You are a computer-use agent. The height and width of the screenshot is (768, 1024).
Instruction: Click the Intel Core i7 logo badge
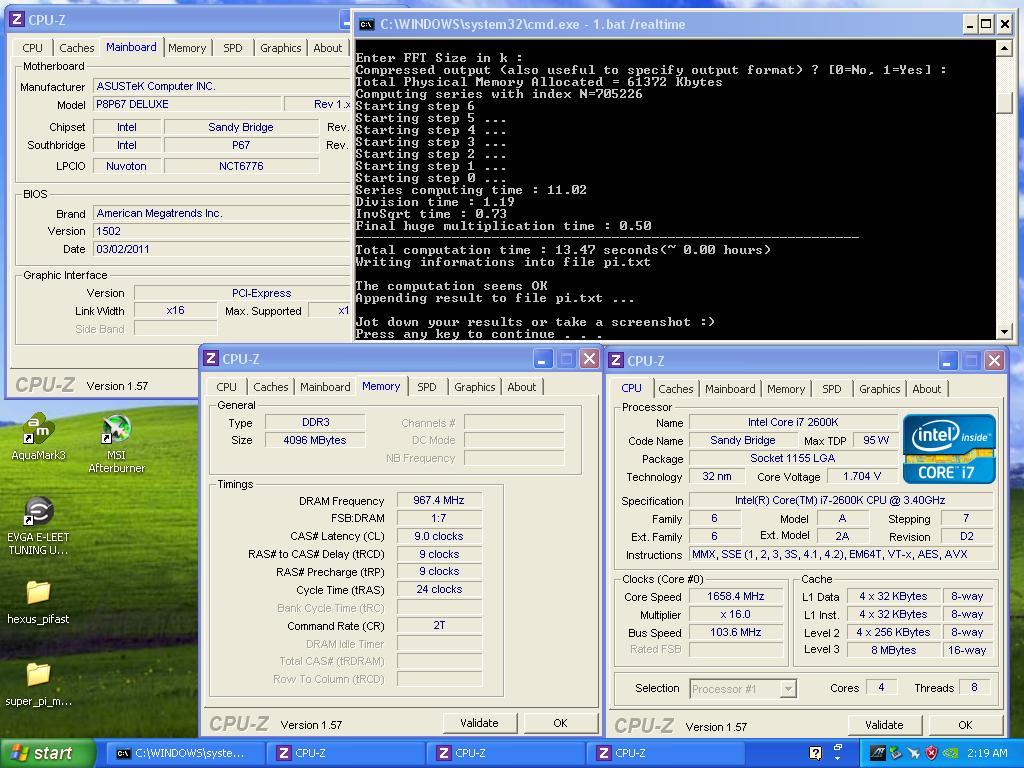(x=949, y=449)
